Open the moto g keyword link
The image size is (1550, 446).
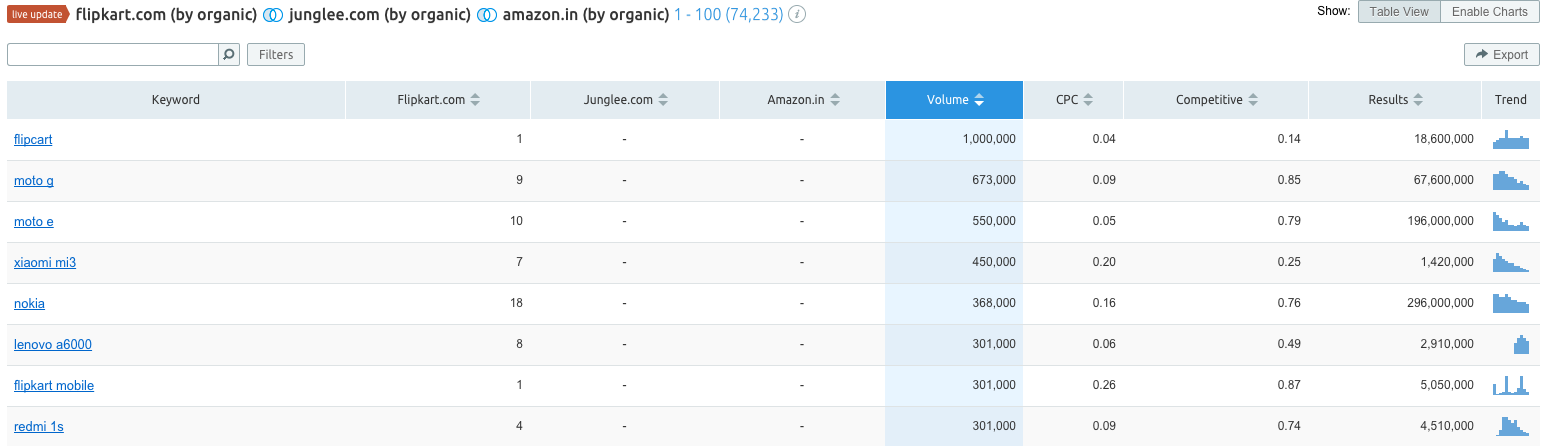coord(34,180)
